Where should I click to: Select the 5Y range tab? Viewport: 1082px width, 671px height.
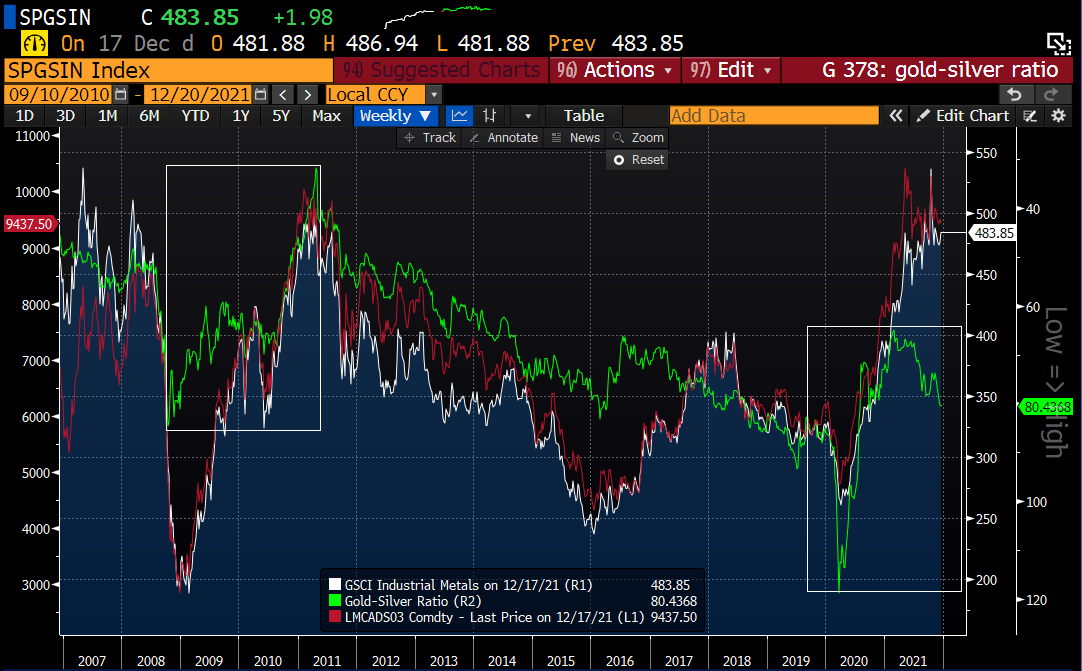(281, 116)
